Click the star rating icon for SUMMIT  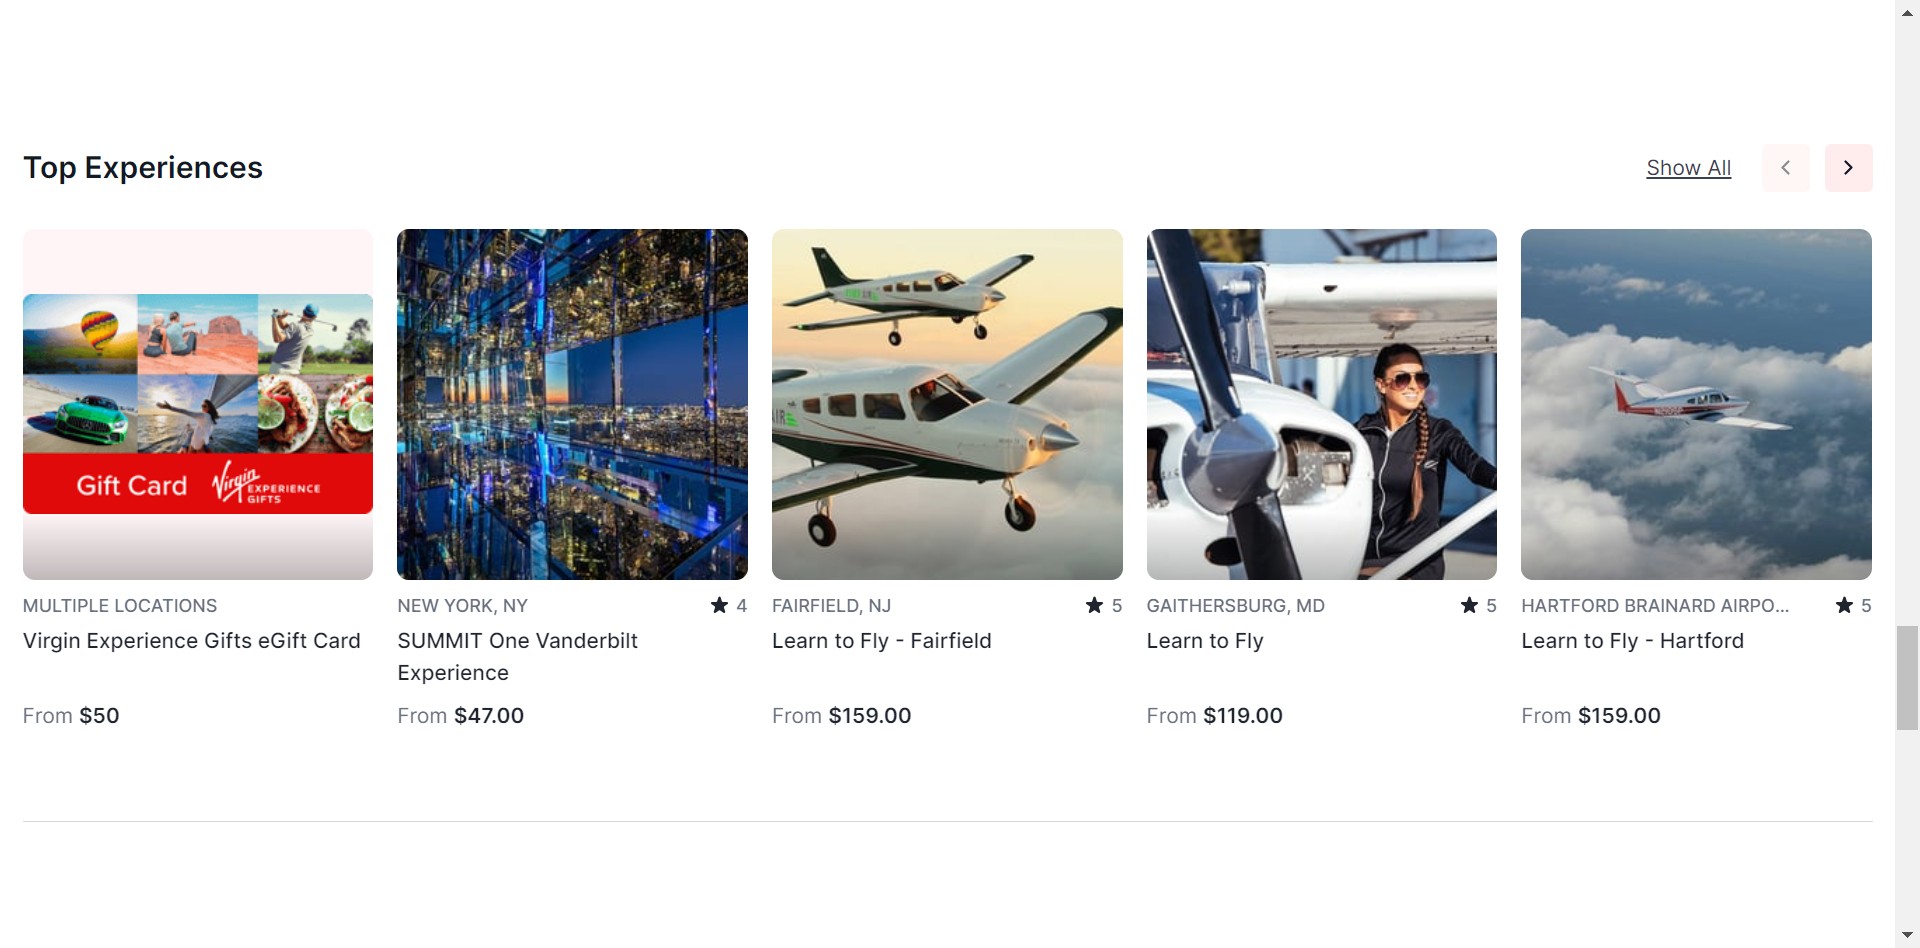[x=719, y=605]
